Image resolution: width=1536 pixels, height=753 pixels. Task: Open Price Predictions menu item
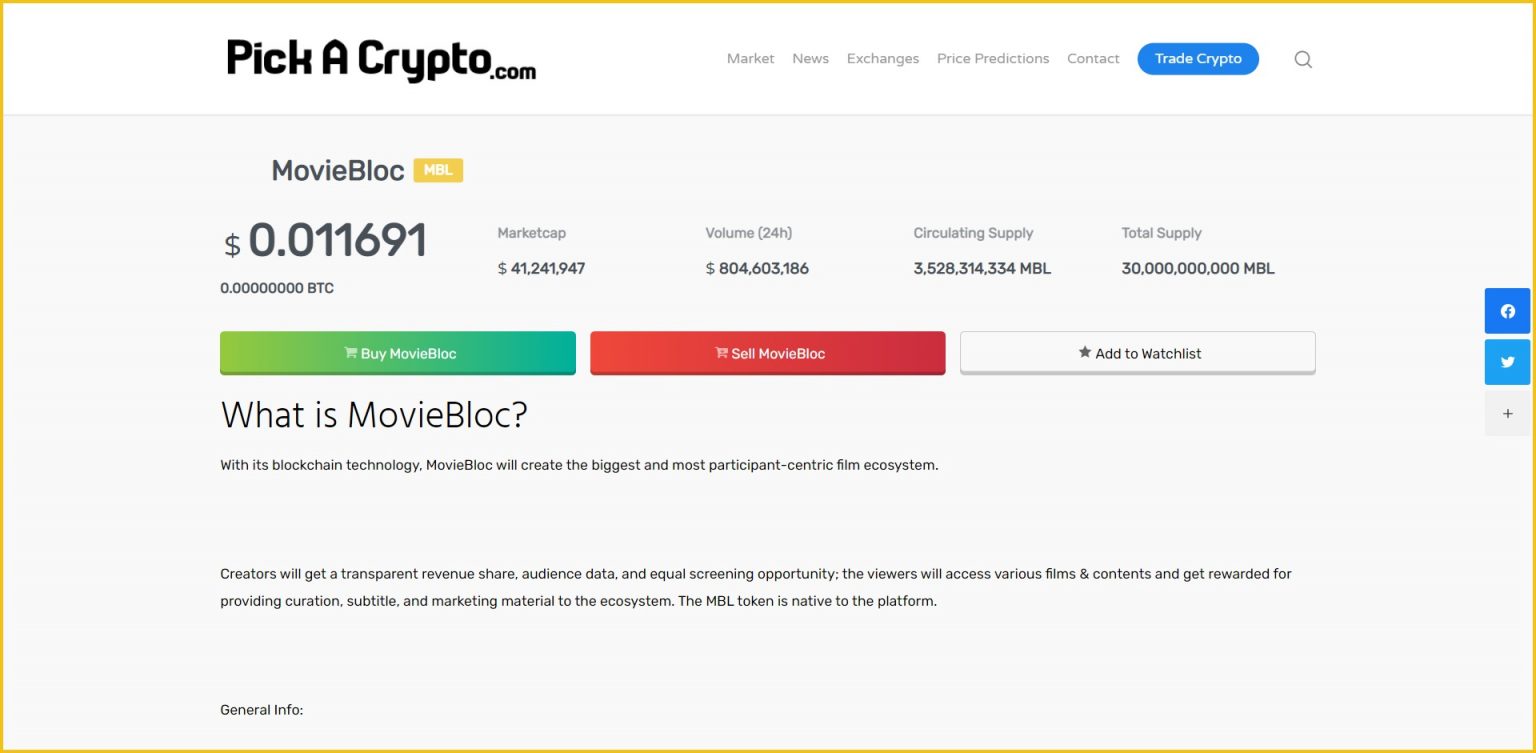tap(993, 59)
